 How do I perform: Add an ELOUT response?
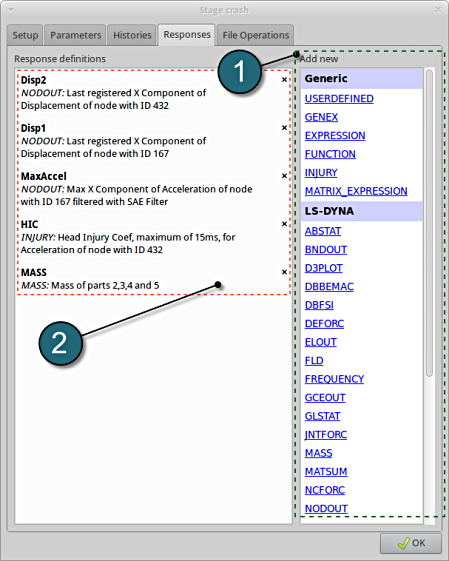coord(321,342)
